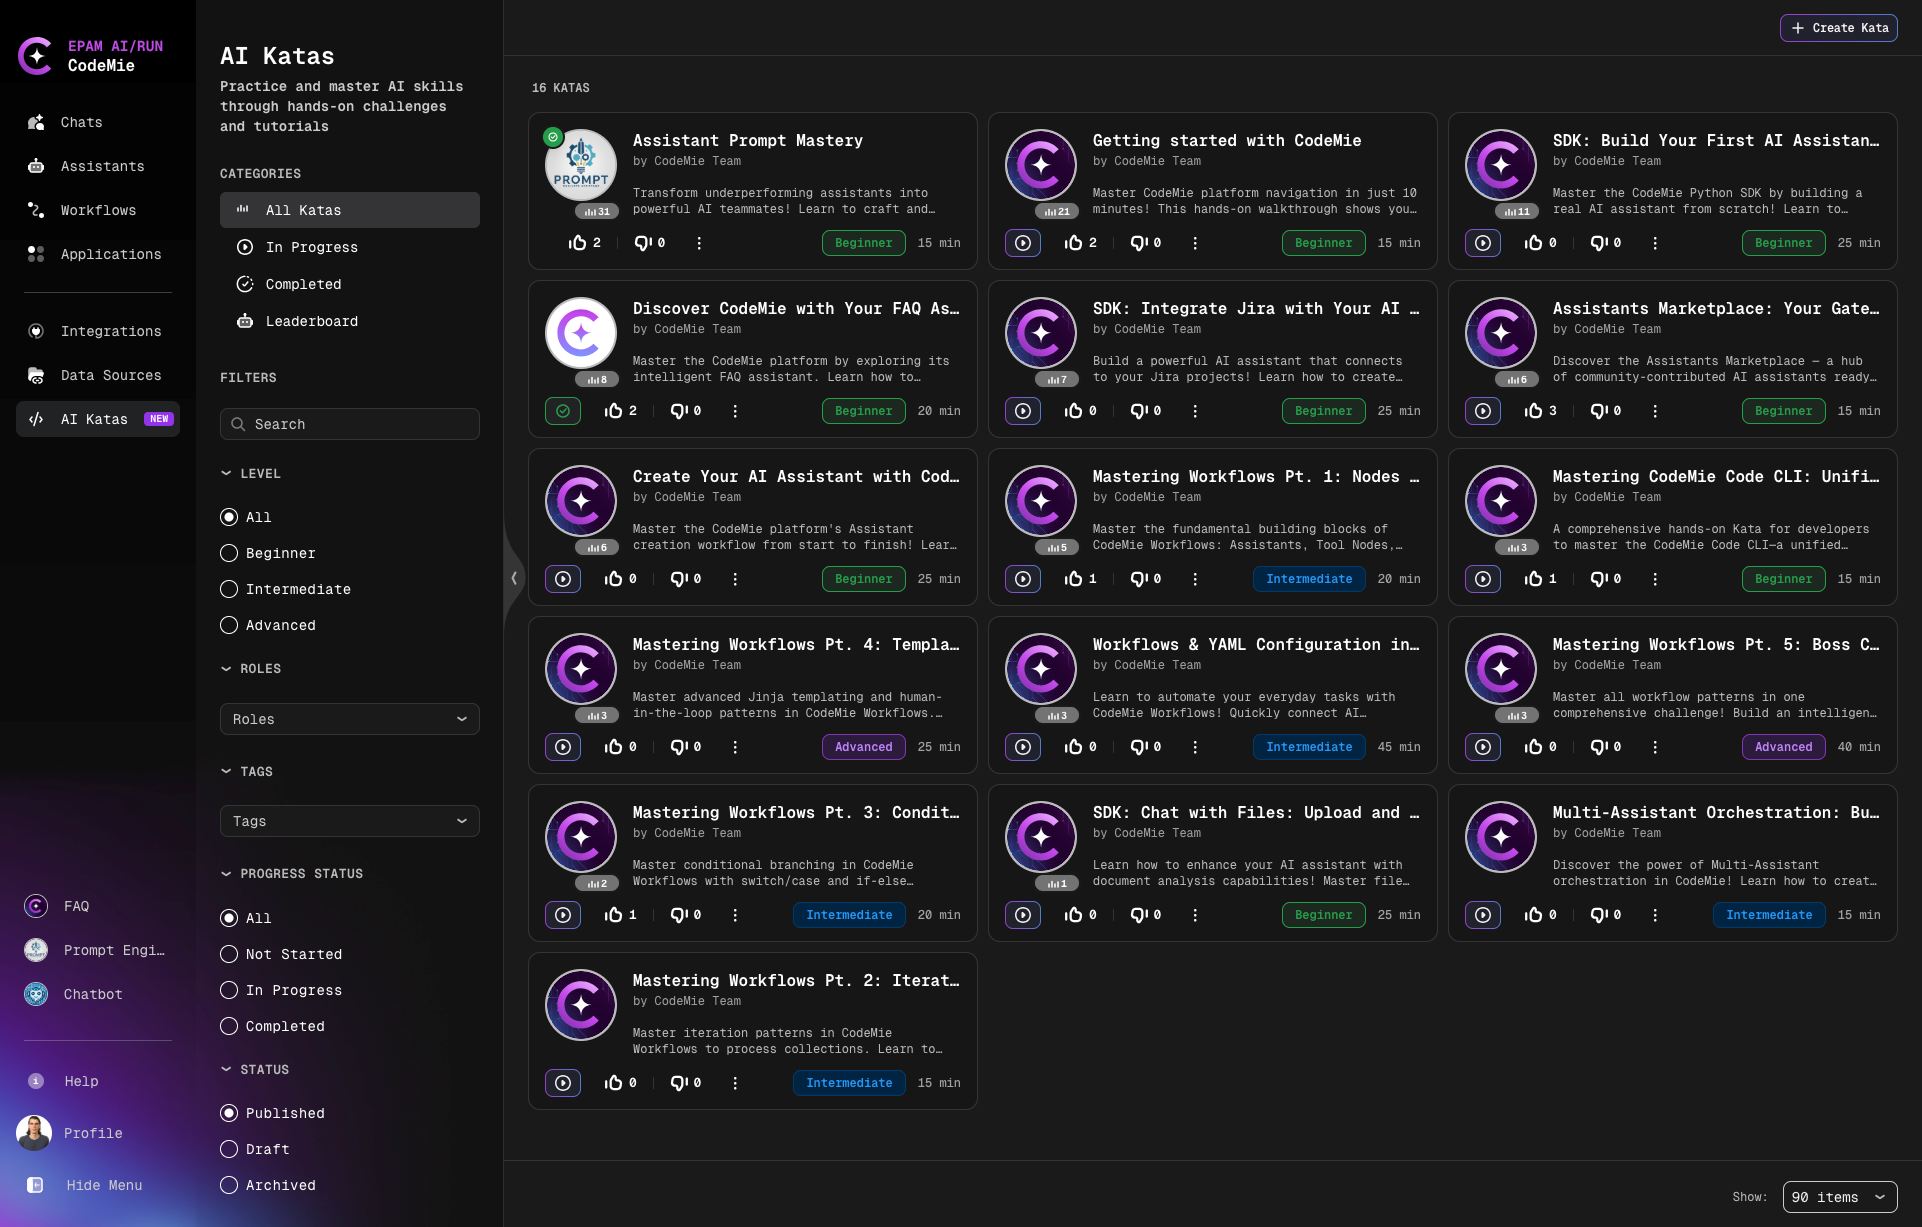Start the Getting started with CodeMie kata
Screen dimensions: 1922x1227
pos(1023,243)
